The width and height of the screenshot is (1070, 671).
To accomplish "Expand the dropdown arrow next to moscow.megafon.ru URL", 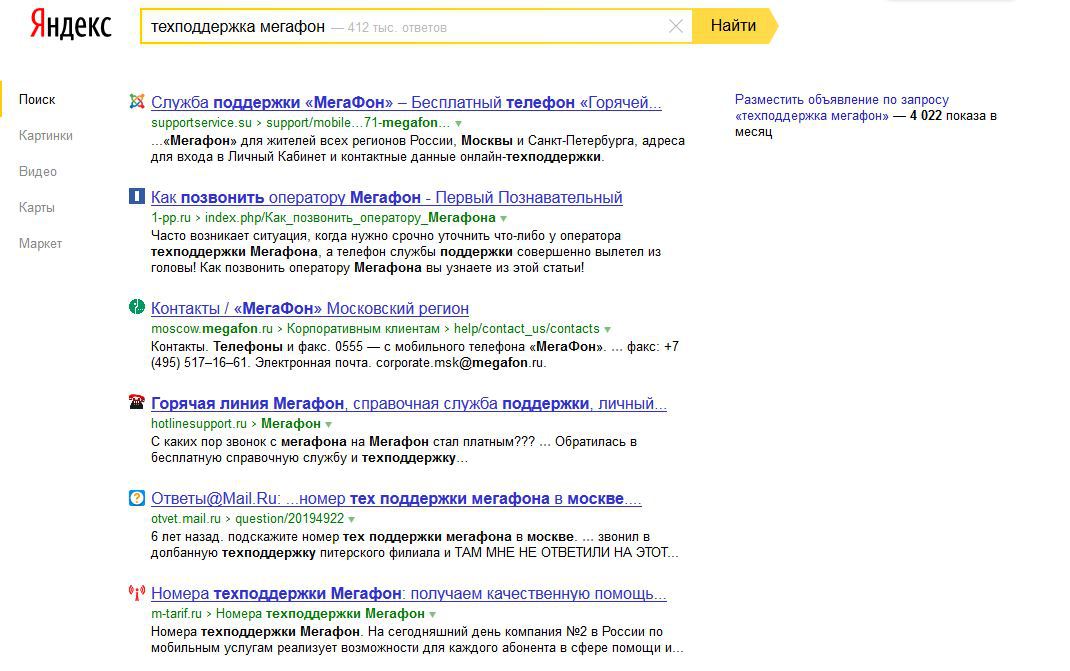I will (x=607, y=329).
